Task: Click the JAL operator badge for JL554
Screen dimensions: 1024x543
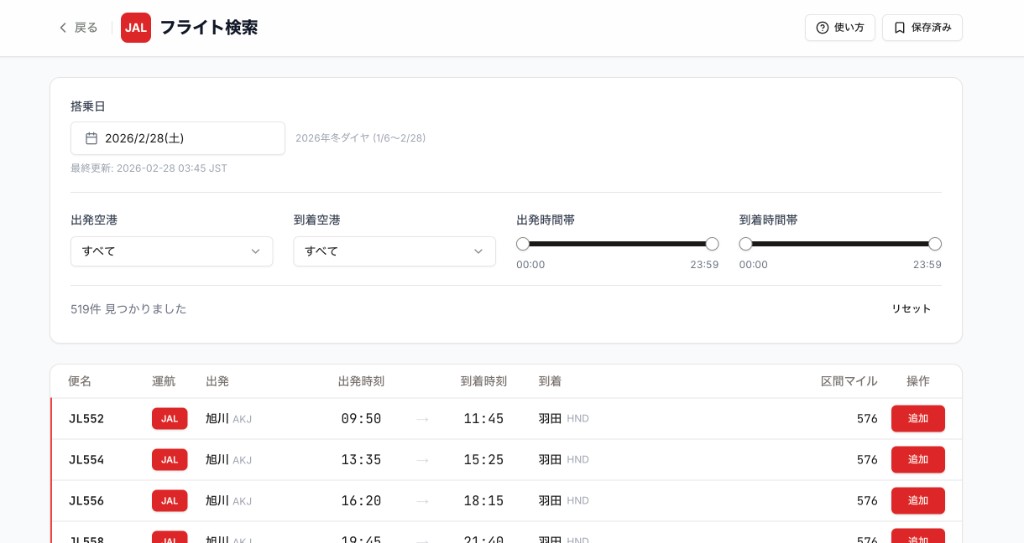Action: [x=169, y=460]
